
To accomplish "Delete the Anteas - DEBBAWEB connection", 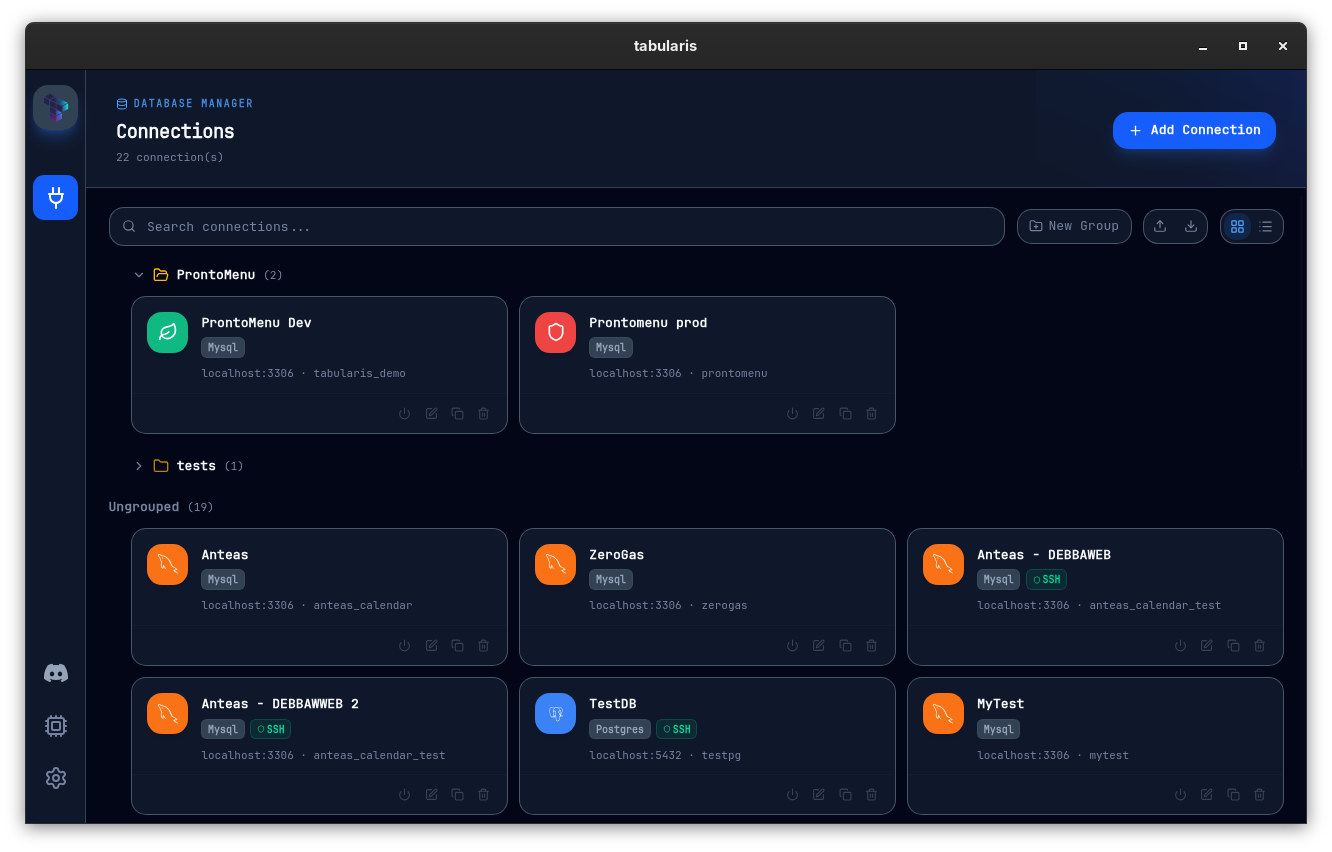I will pyautogui.click(x=1260, y=645).
